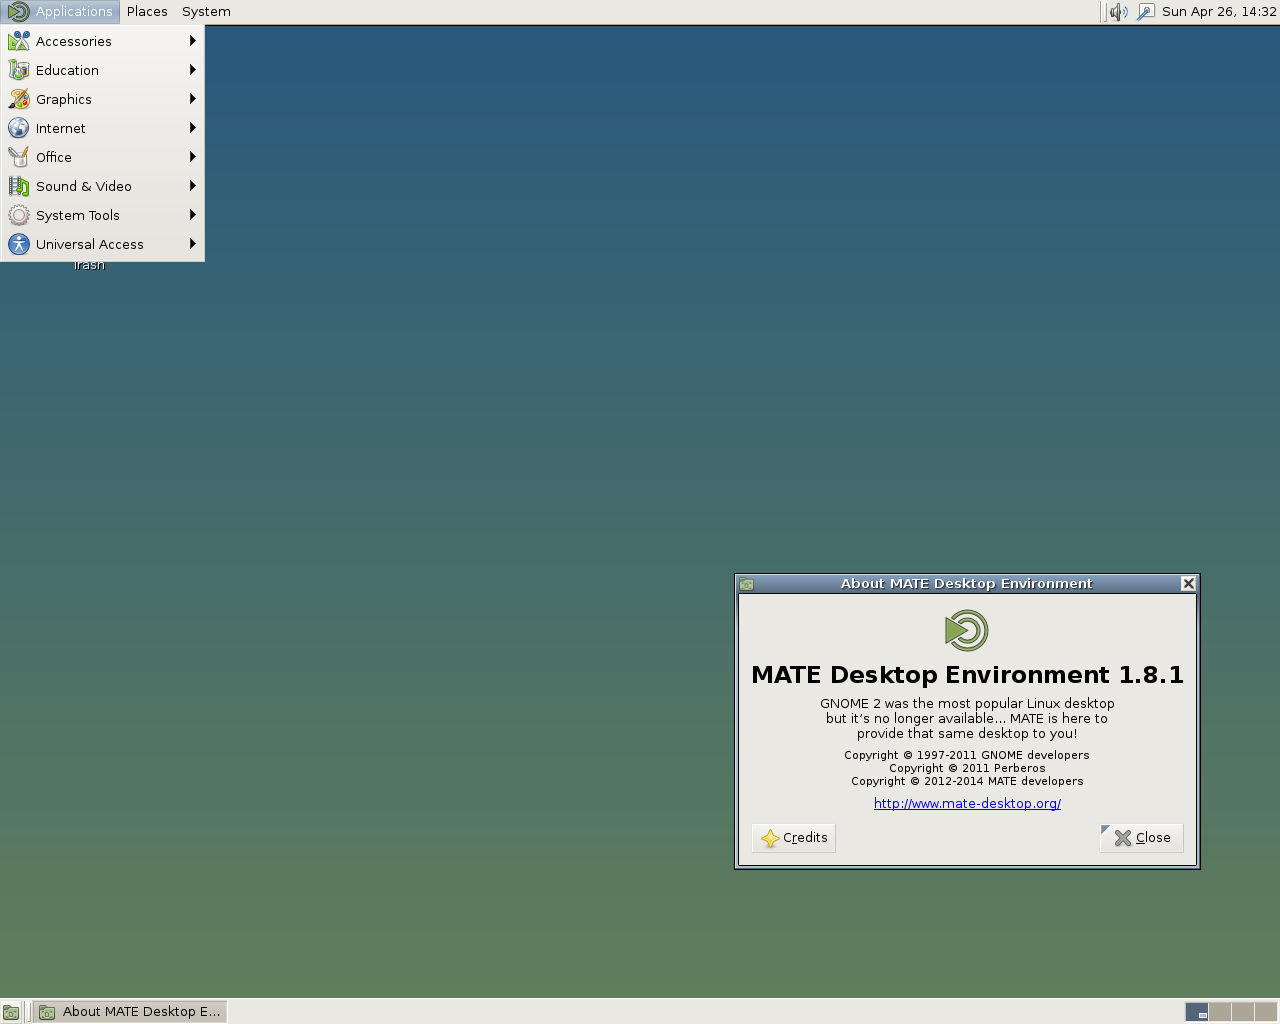Click the "Copyright © 2012-2014 MATE developers" line
This screenshot has height=1024, width=1280.
[967, 781]
